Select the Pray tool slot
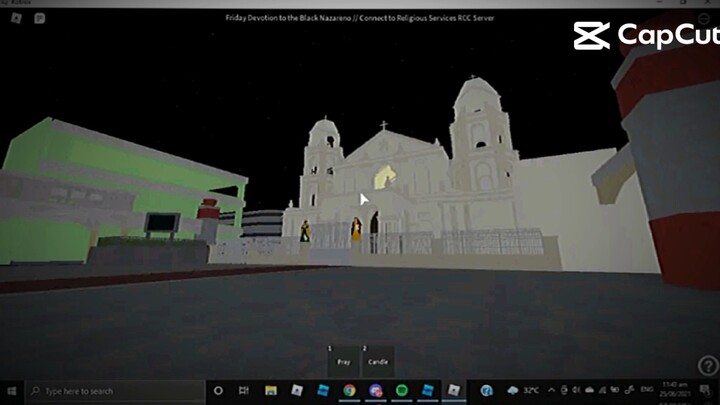Image resolution: width=720 pixels, height=405 pixels. [x=344, y=362]
